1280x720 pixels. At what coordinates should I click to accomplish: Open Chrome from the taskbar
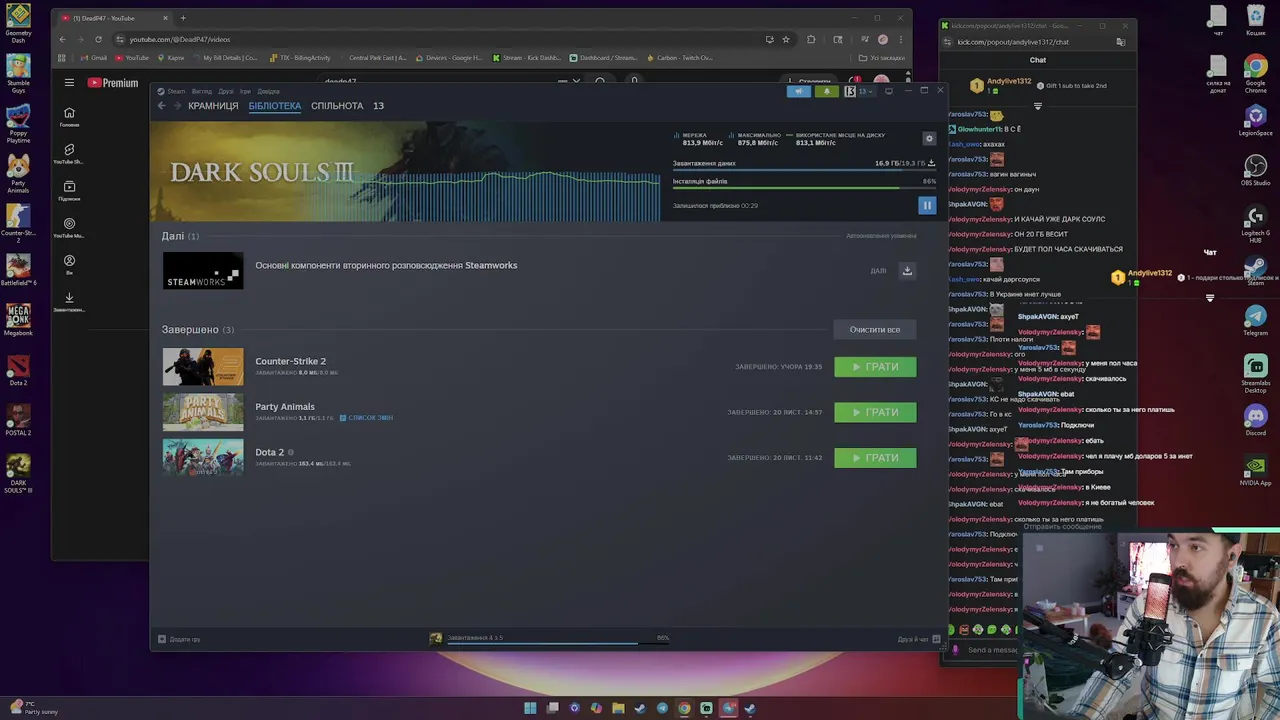click(684, 708)
